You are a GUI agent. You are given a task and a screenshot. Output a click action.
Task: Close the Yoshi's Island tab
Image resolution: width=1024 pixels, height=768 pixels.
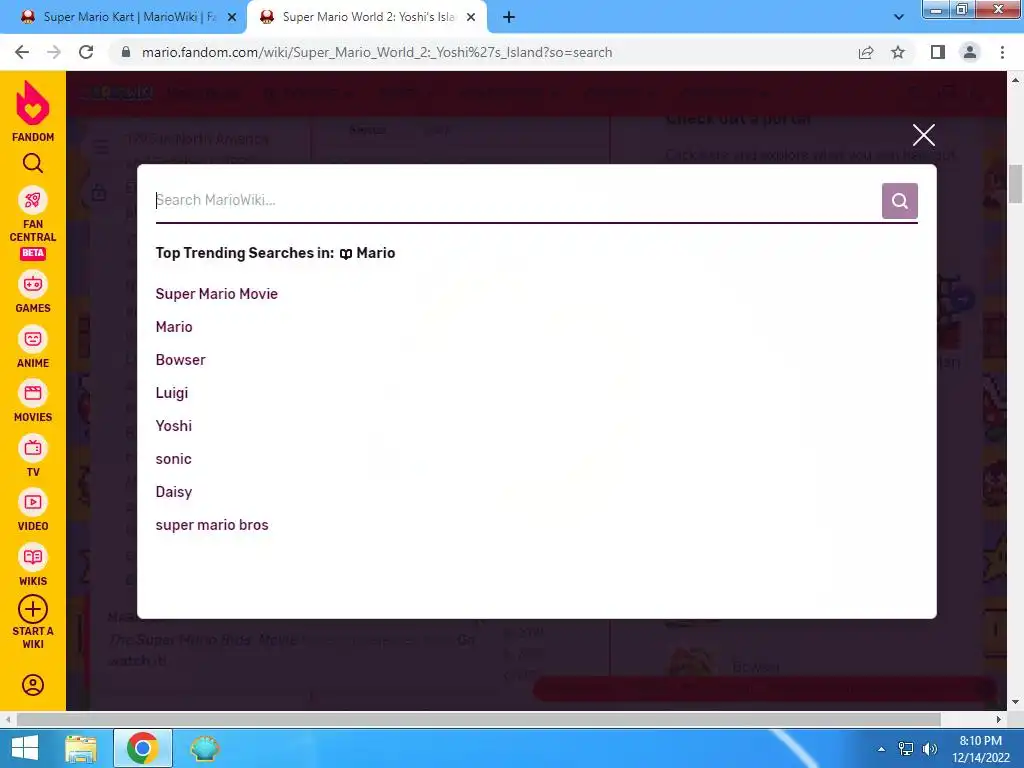471,18
